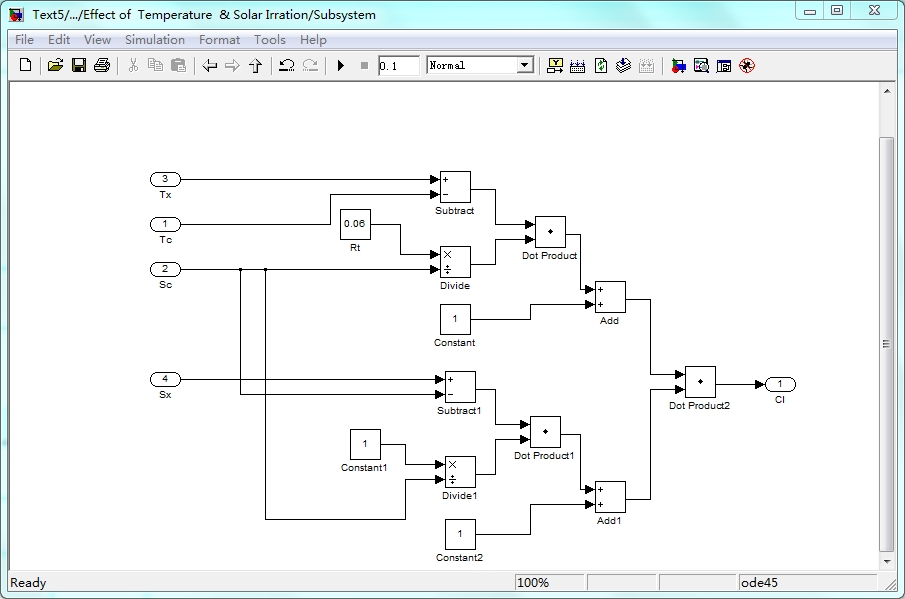
Task: Open the Format menu
Action: point(219,40)
